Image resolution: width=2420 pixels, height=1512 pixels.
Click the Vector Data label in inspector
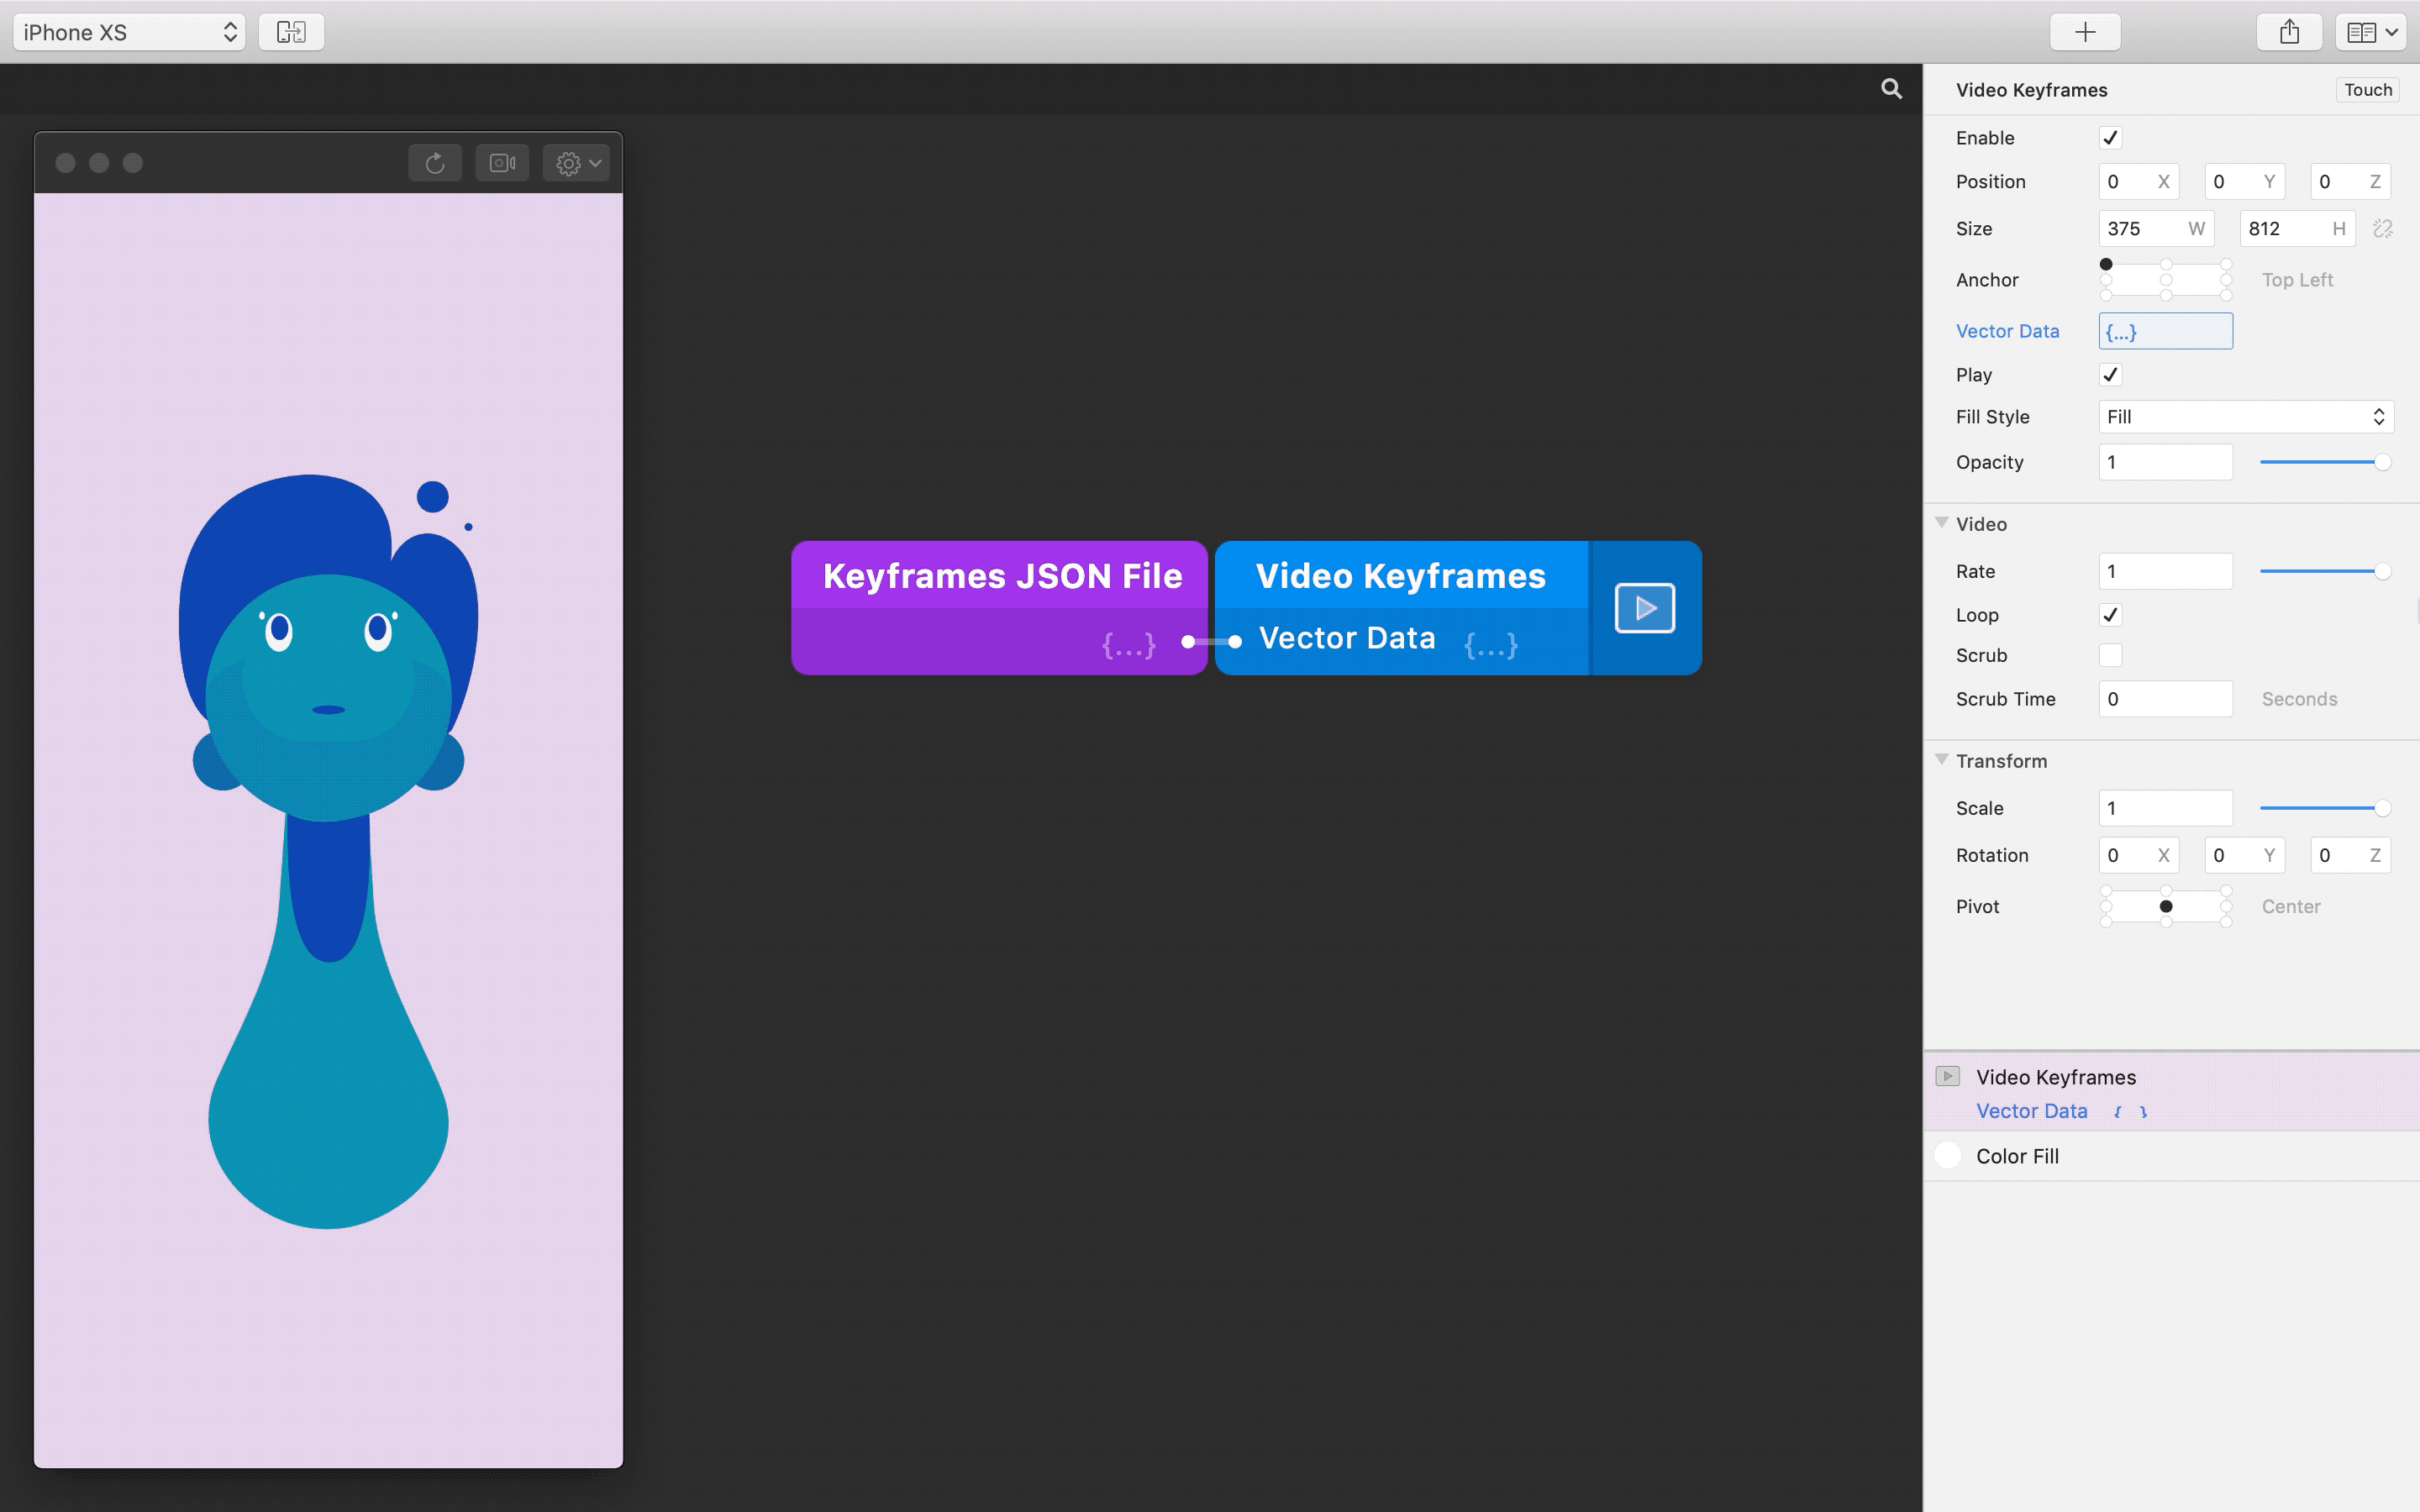pyautogui.click(x=2007, y=331)
